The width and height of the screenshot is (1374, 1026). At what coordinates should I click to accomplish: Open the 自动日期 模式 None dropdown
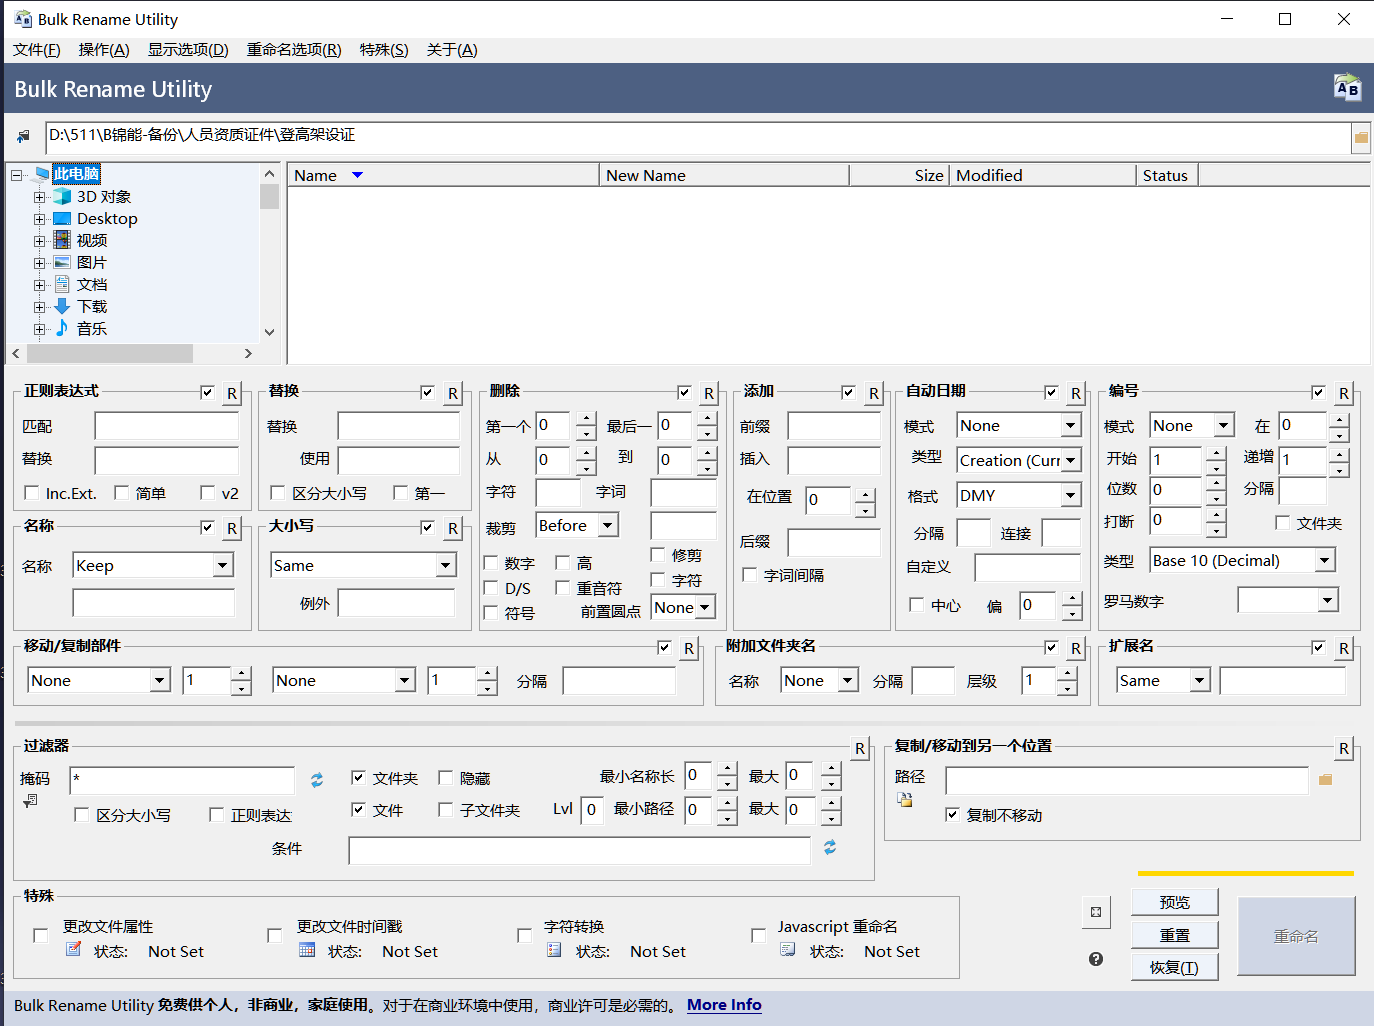coord(1070,425)
